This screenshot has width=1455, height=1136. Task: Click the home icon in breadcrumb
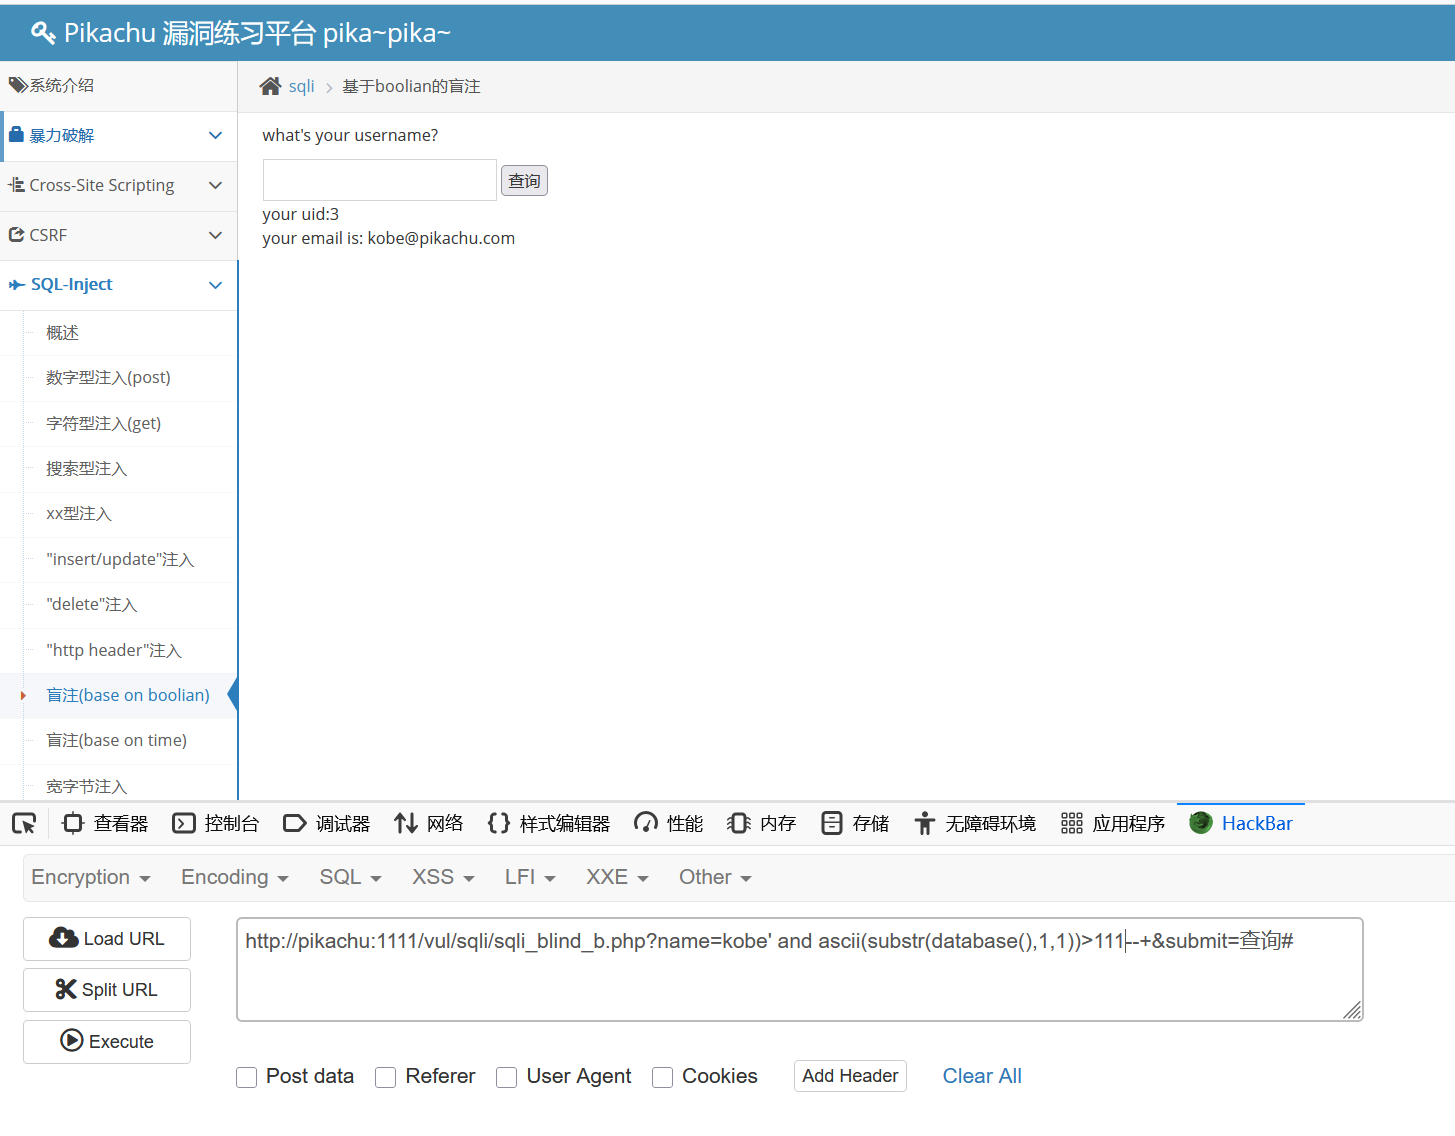click(x=270, y=86)
